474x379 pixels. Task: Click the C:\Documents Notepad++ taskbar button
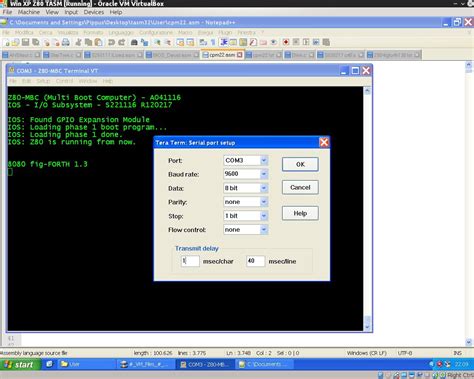(x=264, y=364)
